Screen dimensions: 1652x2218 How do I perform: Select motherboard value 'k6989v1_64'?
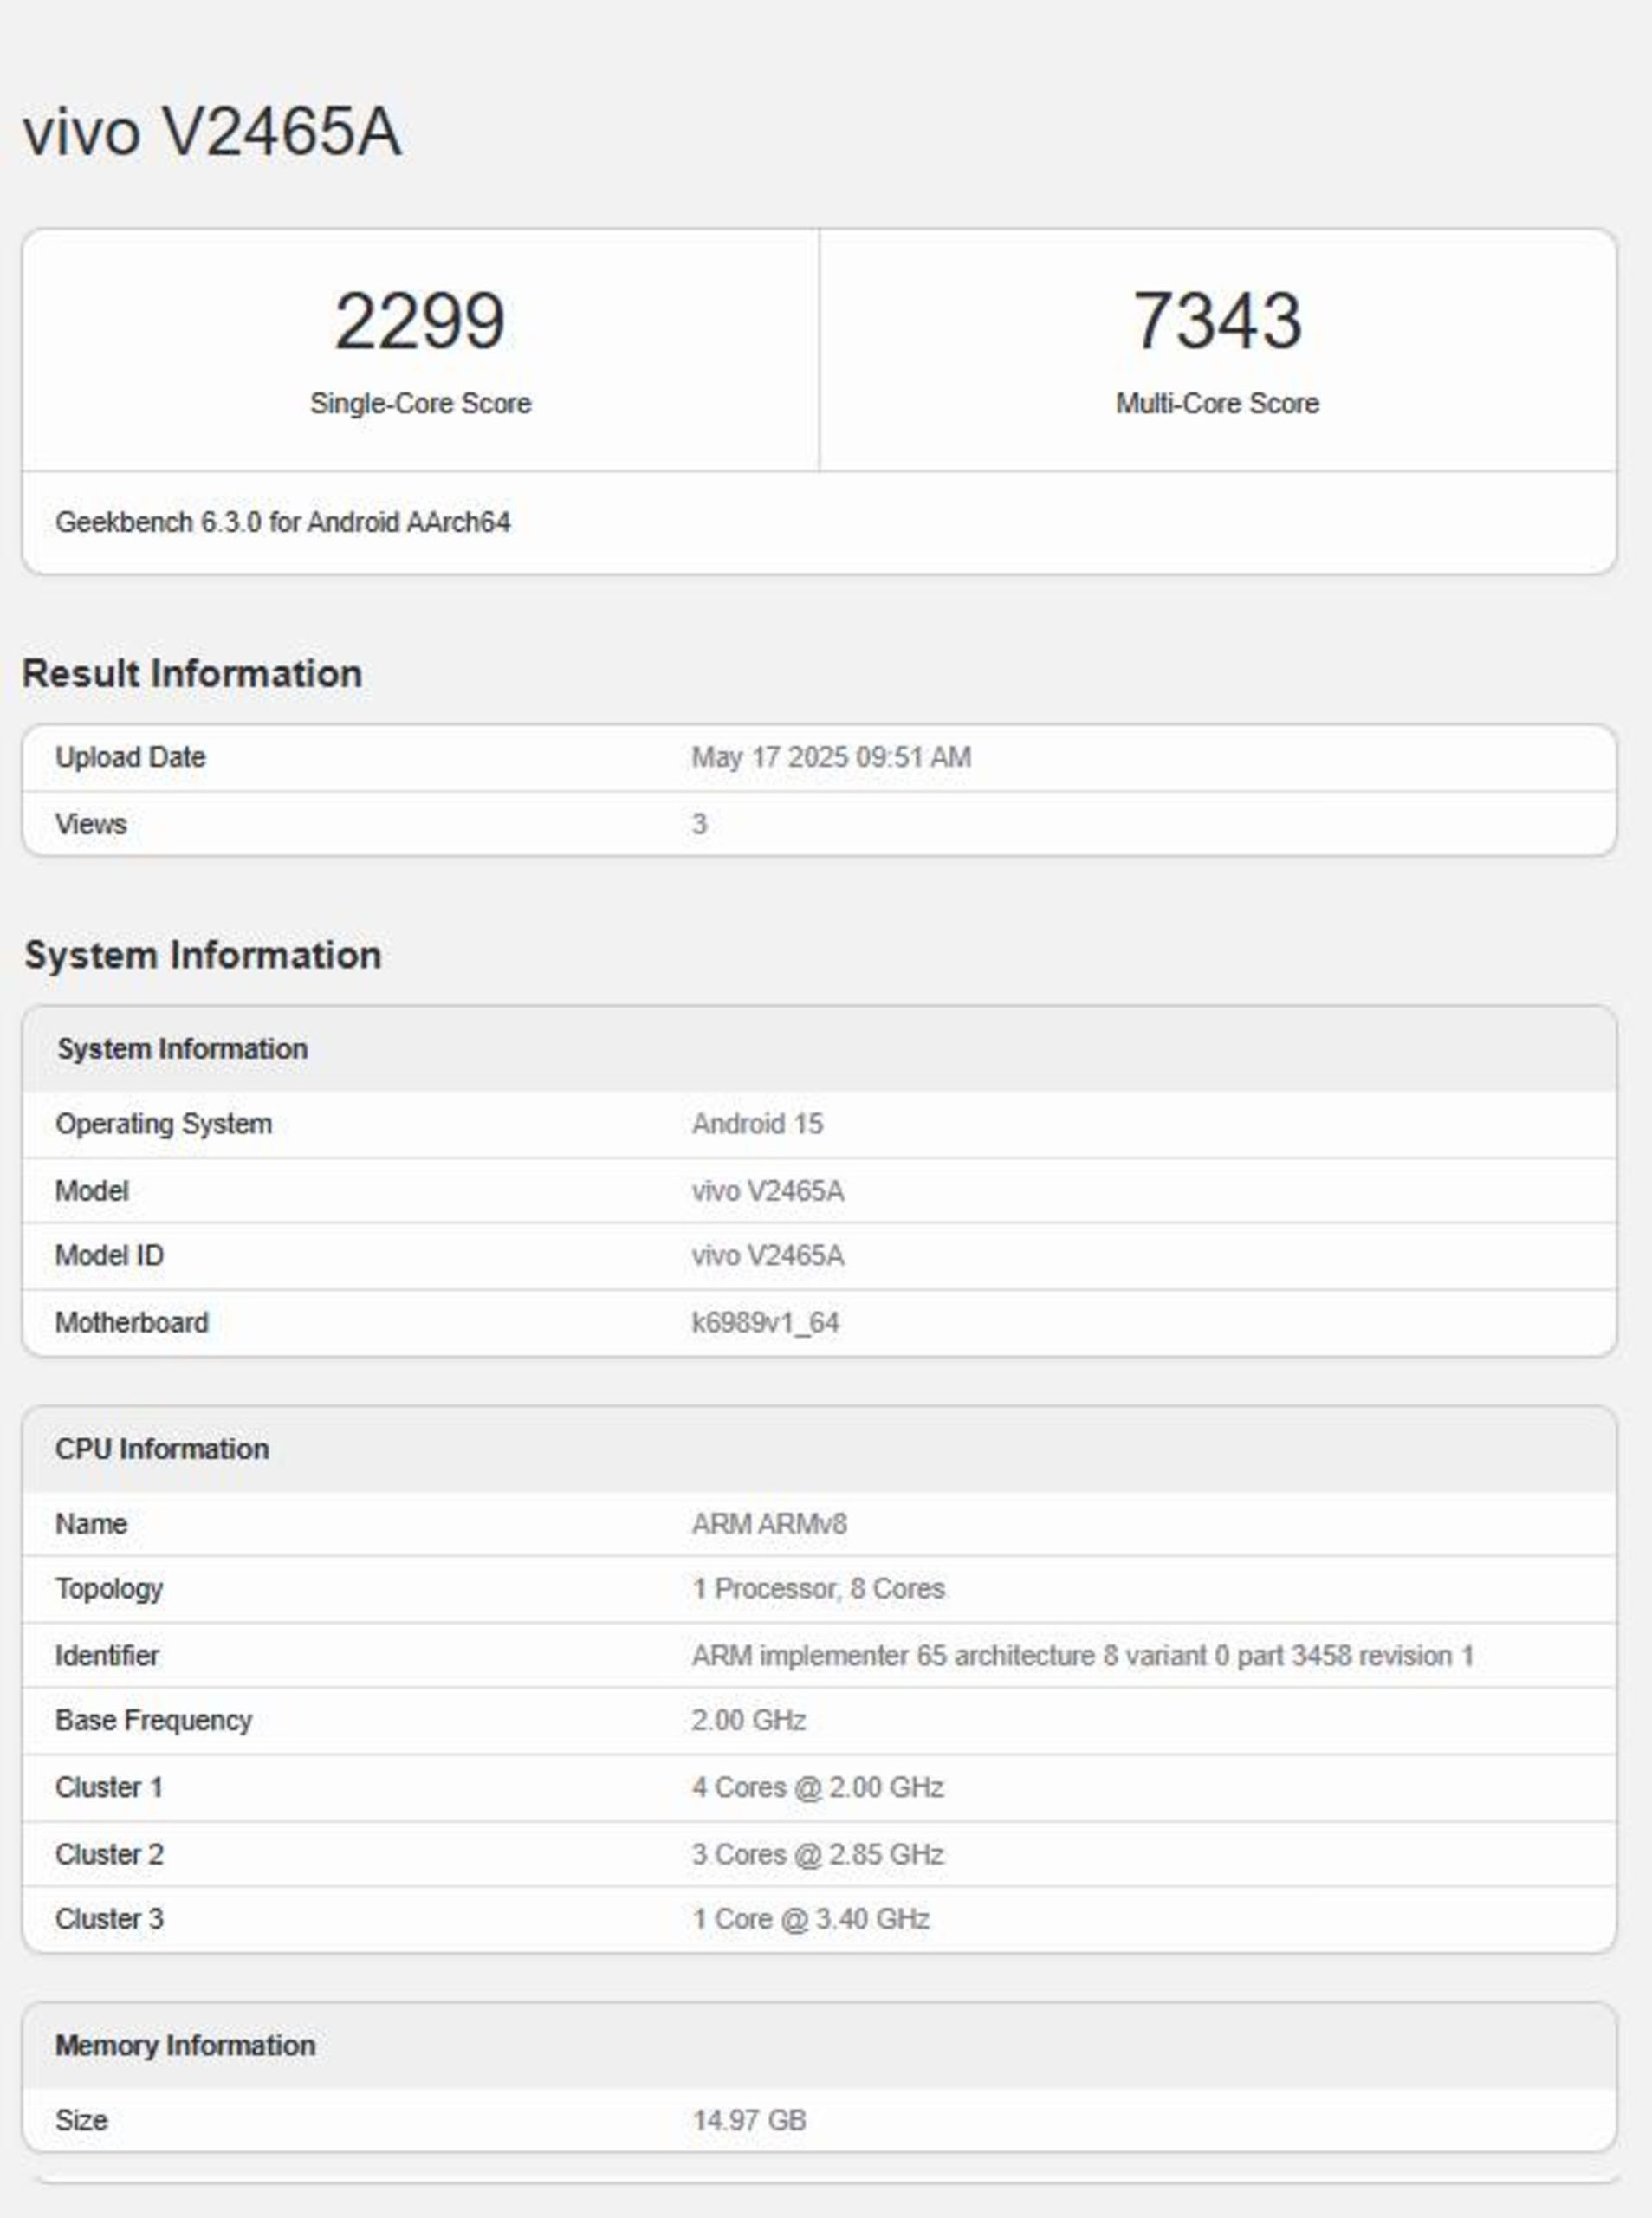click(x=765, y=1322)
